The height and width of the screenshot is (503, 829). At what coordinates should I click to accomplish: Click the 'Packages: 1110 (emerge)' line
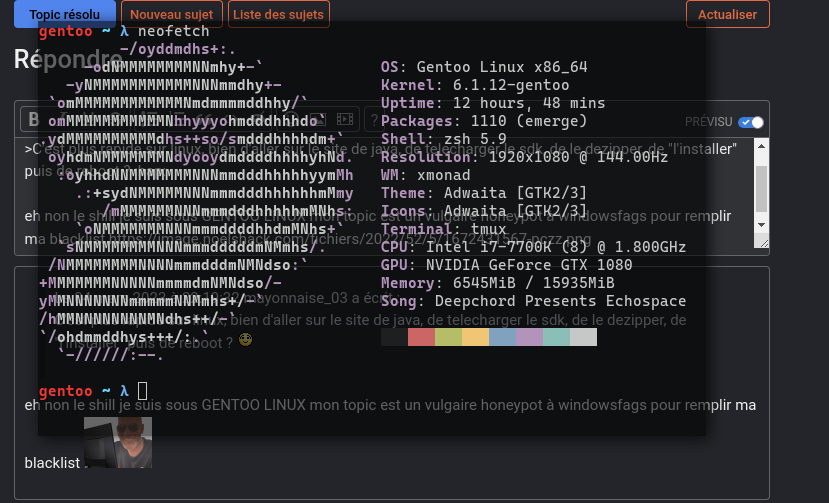click(x=484, y=121)
